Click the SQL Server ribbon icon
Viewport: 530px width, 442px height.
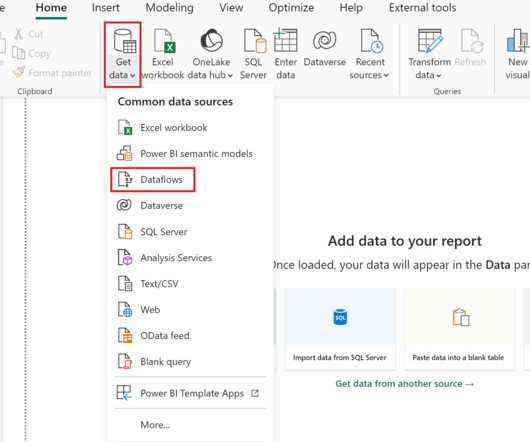255,41
